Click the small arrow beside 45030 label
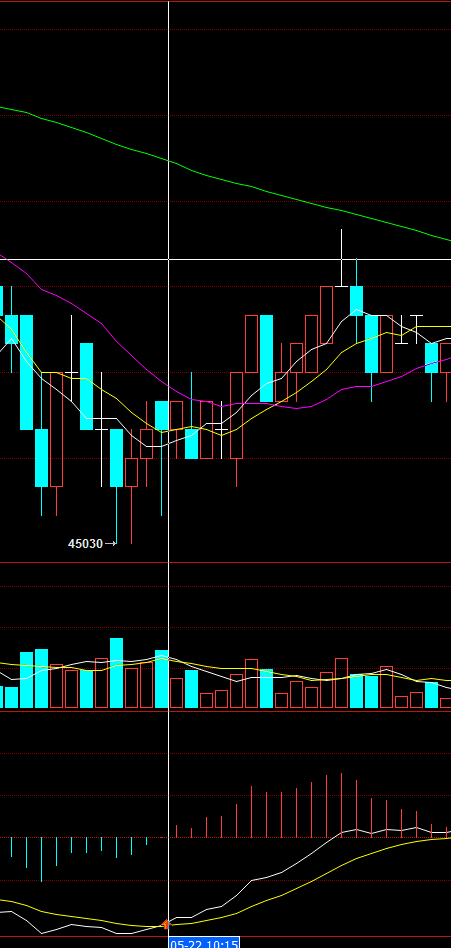451x948 pixels. tap(111, 544)
